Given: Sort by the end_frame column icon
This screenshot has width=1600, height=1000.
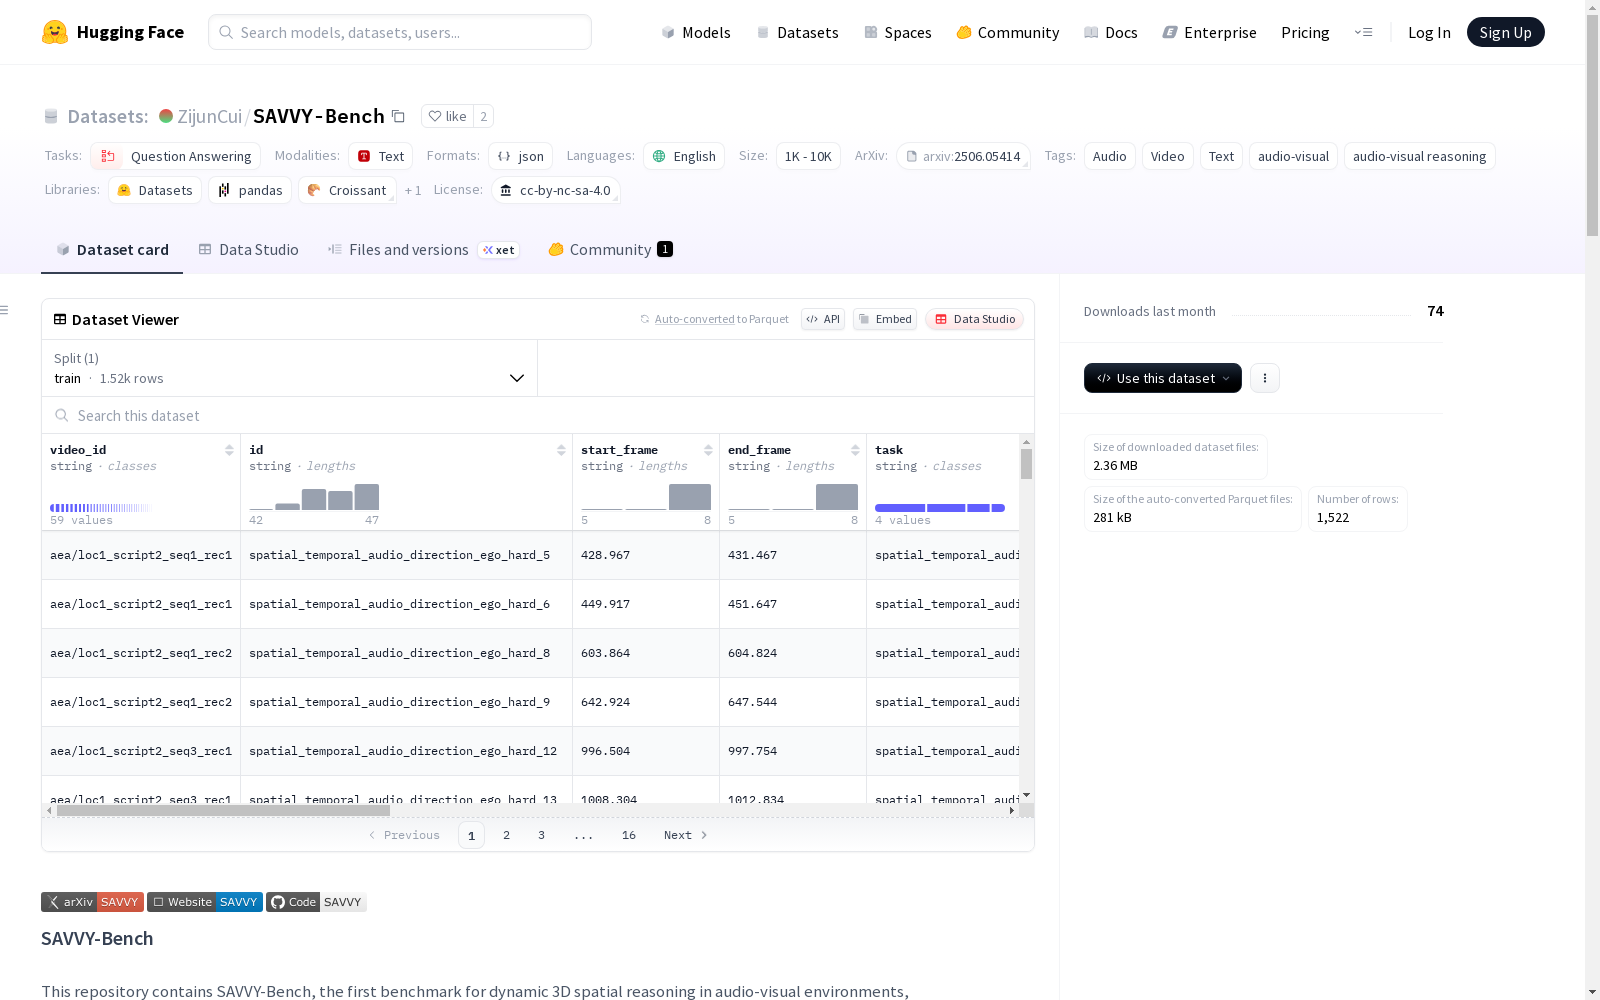Looking at the screenshot, I should 855,450.
